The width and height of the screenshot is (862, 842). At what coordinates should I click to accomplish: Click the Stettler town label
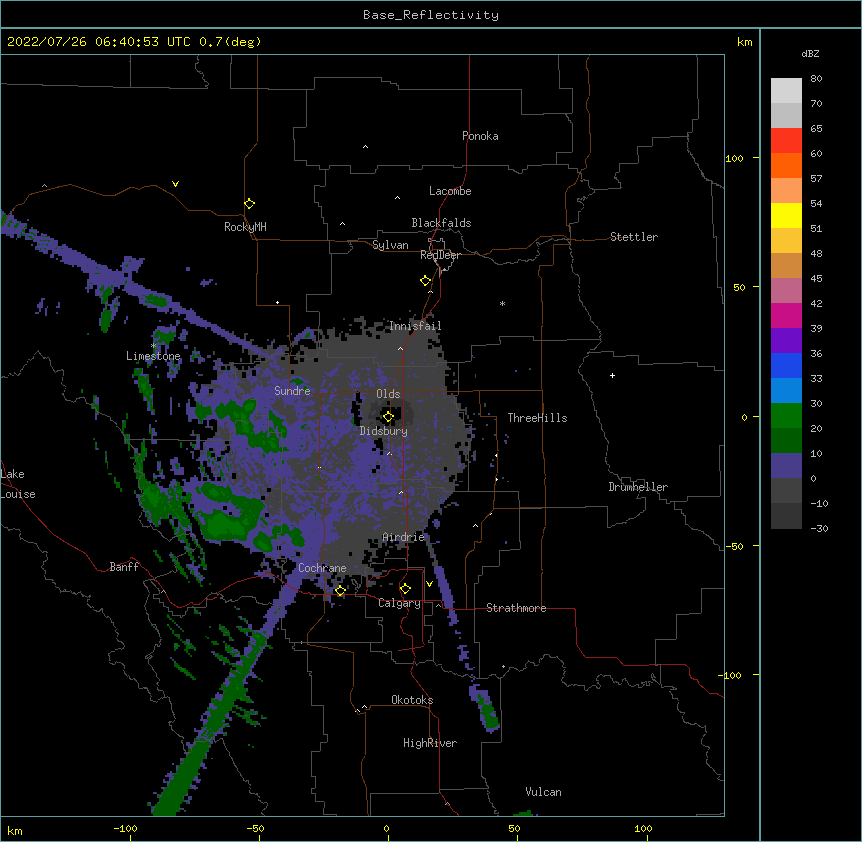(x=634, y=237)
